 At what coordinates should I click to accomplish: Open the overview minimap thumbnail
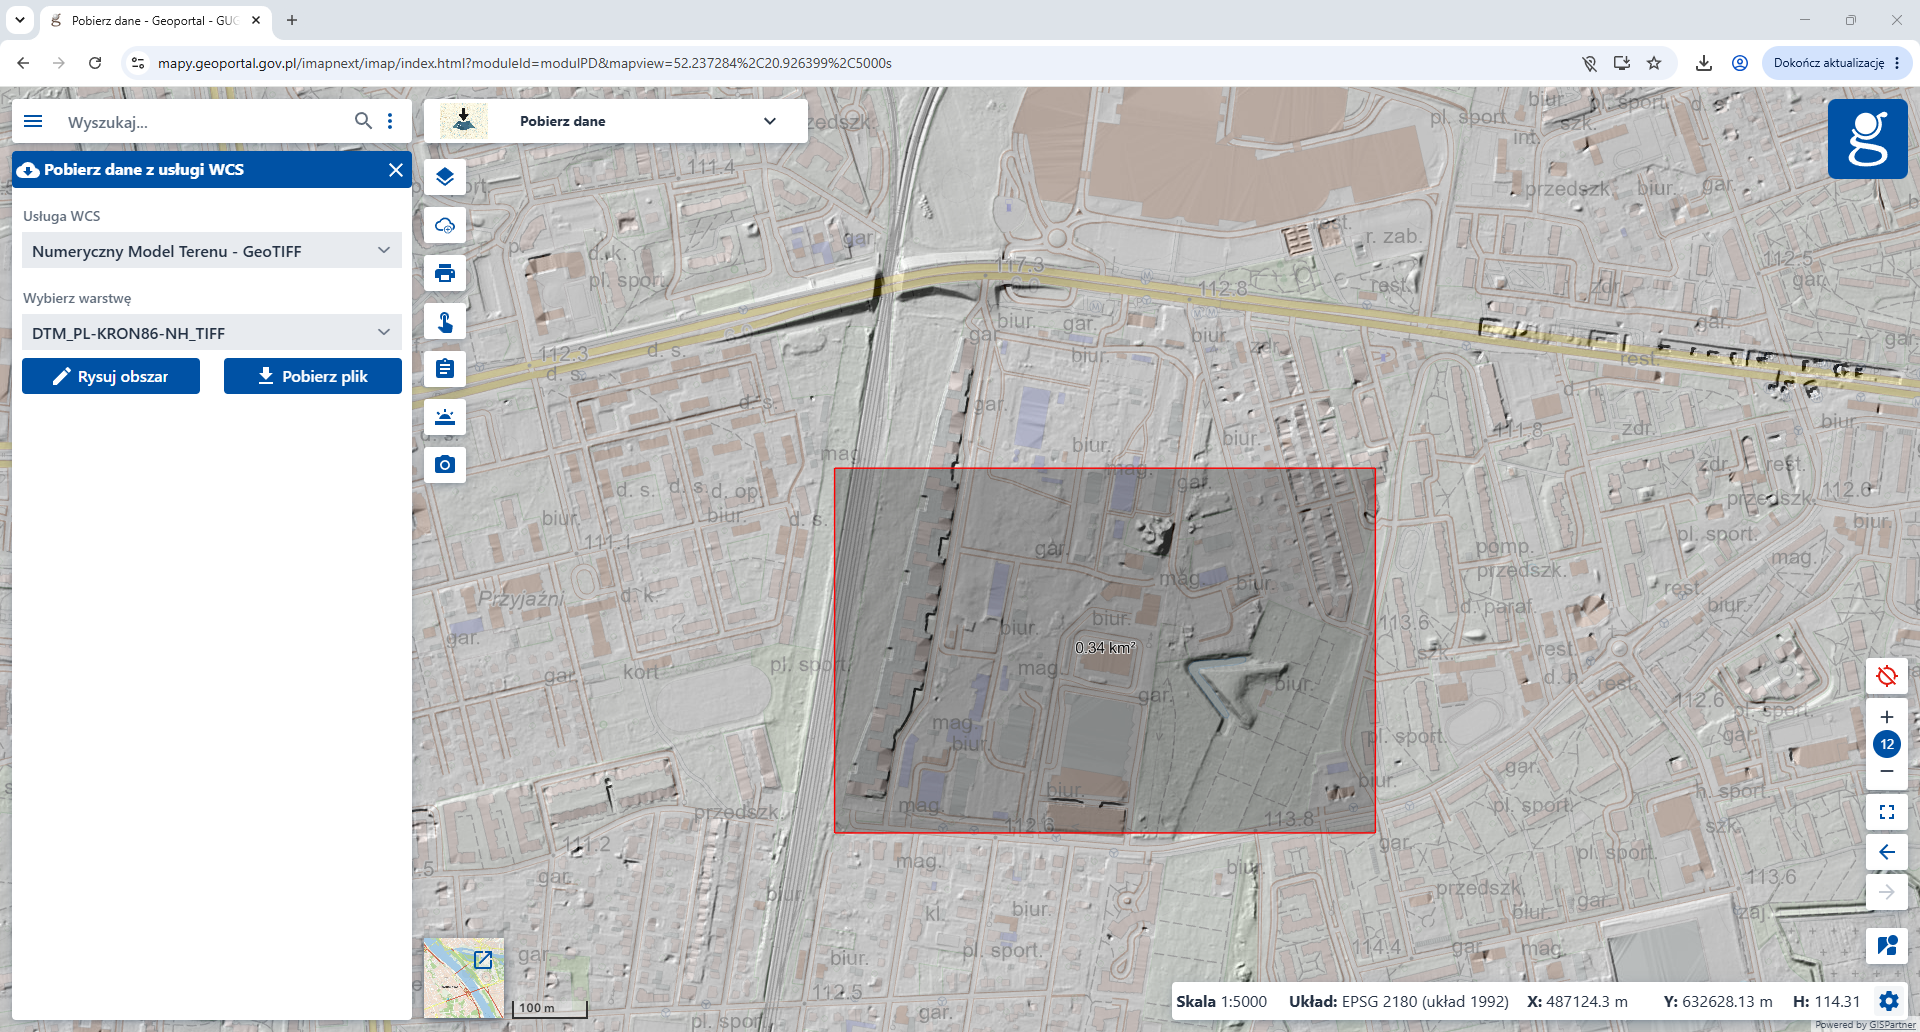point(464,978)
